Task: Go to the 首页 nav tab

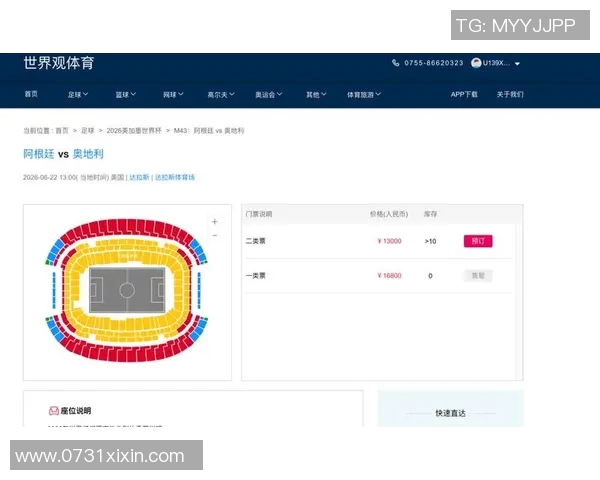Action: (x=31, y=95)
